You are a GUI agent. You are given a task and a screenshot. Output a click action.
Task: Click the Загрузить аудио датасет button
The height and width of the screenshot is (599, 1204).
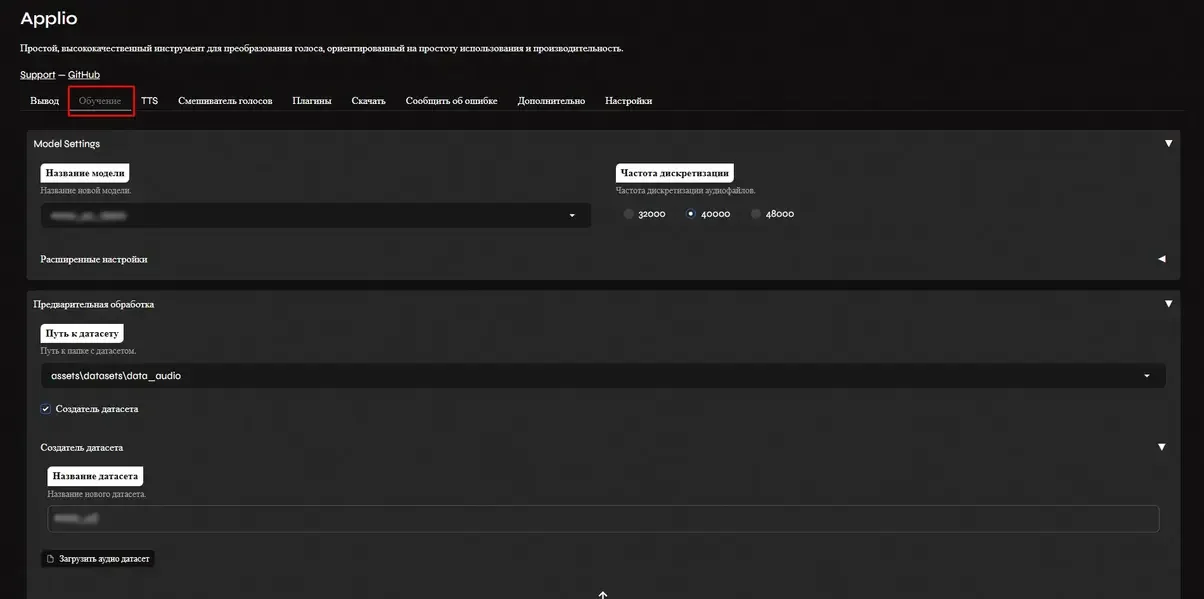pos(98,559)
